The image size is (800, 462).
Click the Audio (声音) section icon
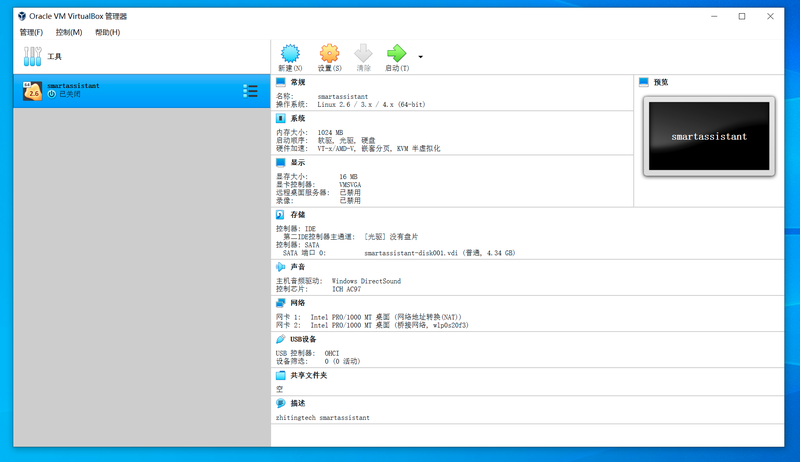click(x=281, y=267)
